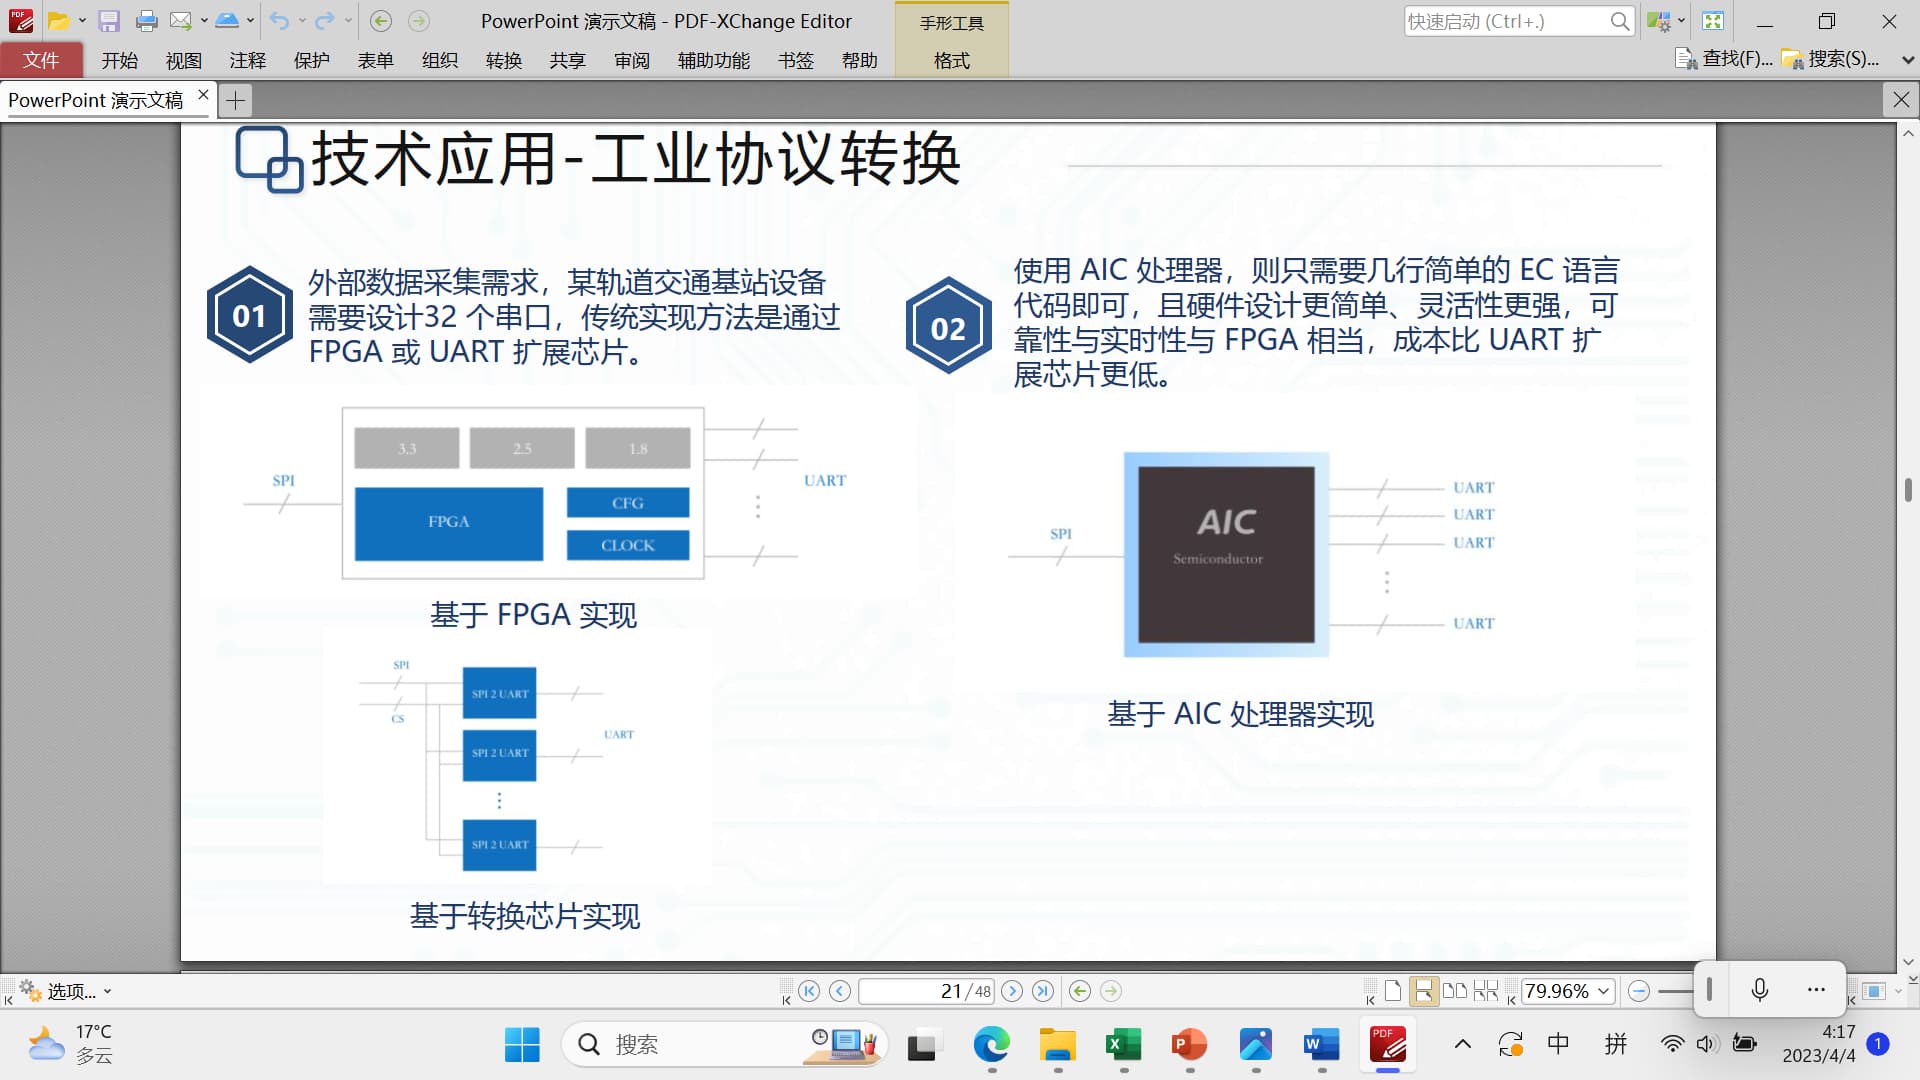1920x1080 pixels.
Task: Expand the zoom level 79.96% dropdown
Action: point(1604,991)
